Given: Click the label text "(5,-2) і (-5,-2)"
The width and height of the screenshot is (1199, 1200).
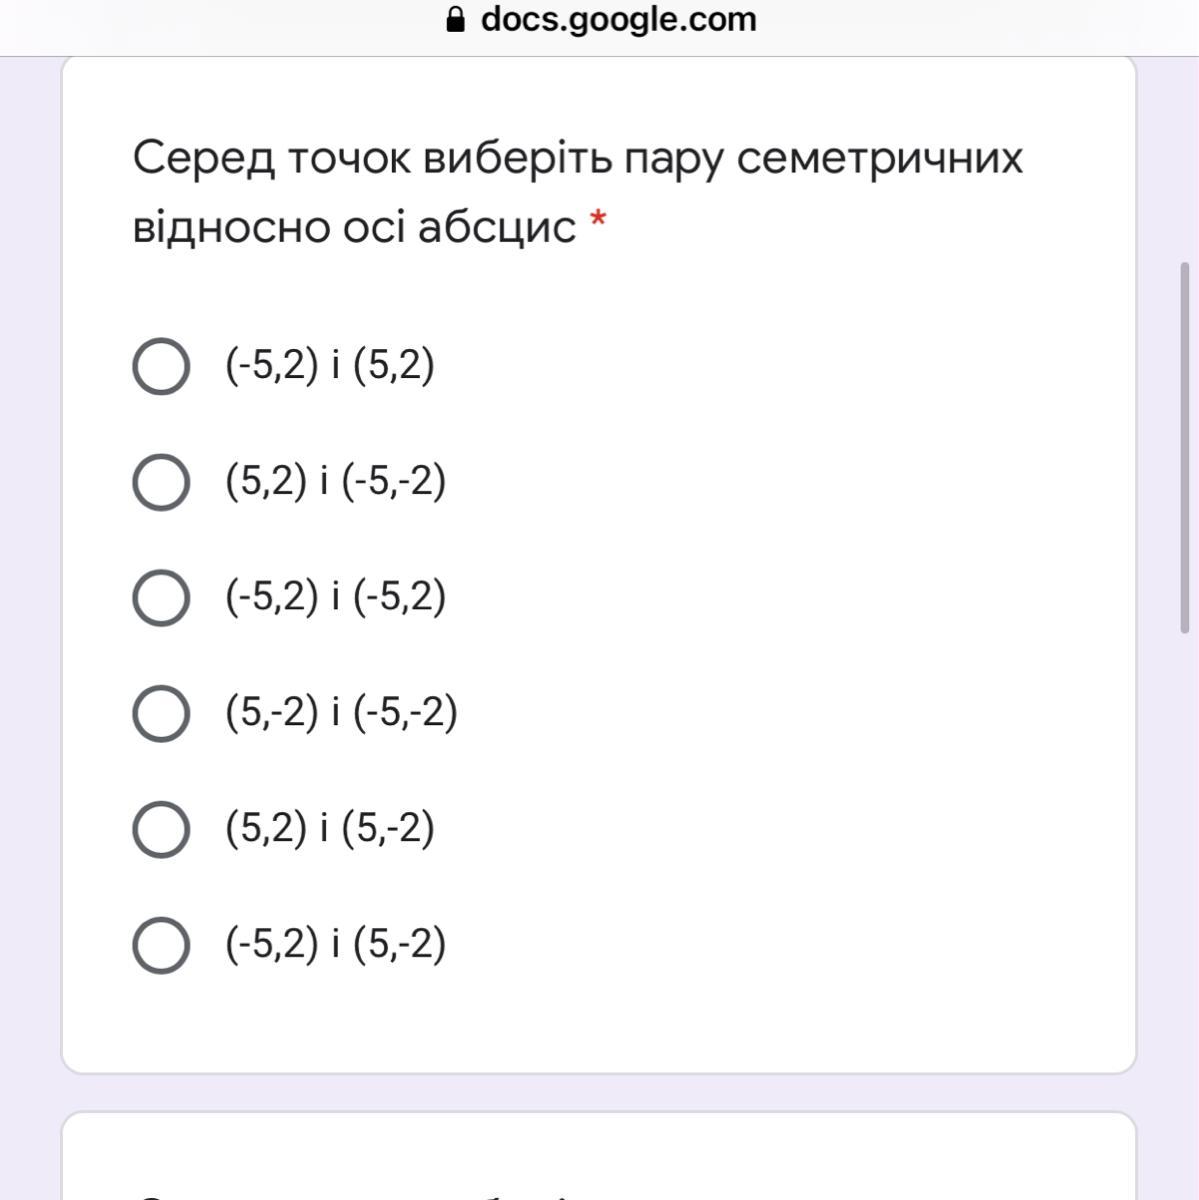Looking at the screenshot, I should coord(341,713).
